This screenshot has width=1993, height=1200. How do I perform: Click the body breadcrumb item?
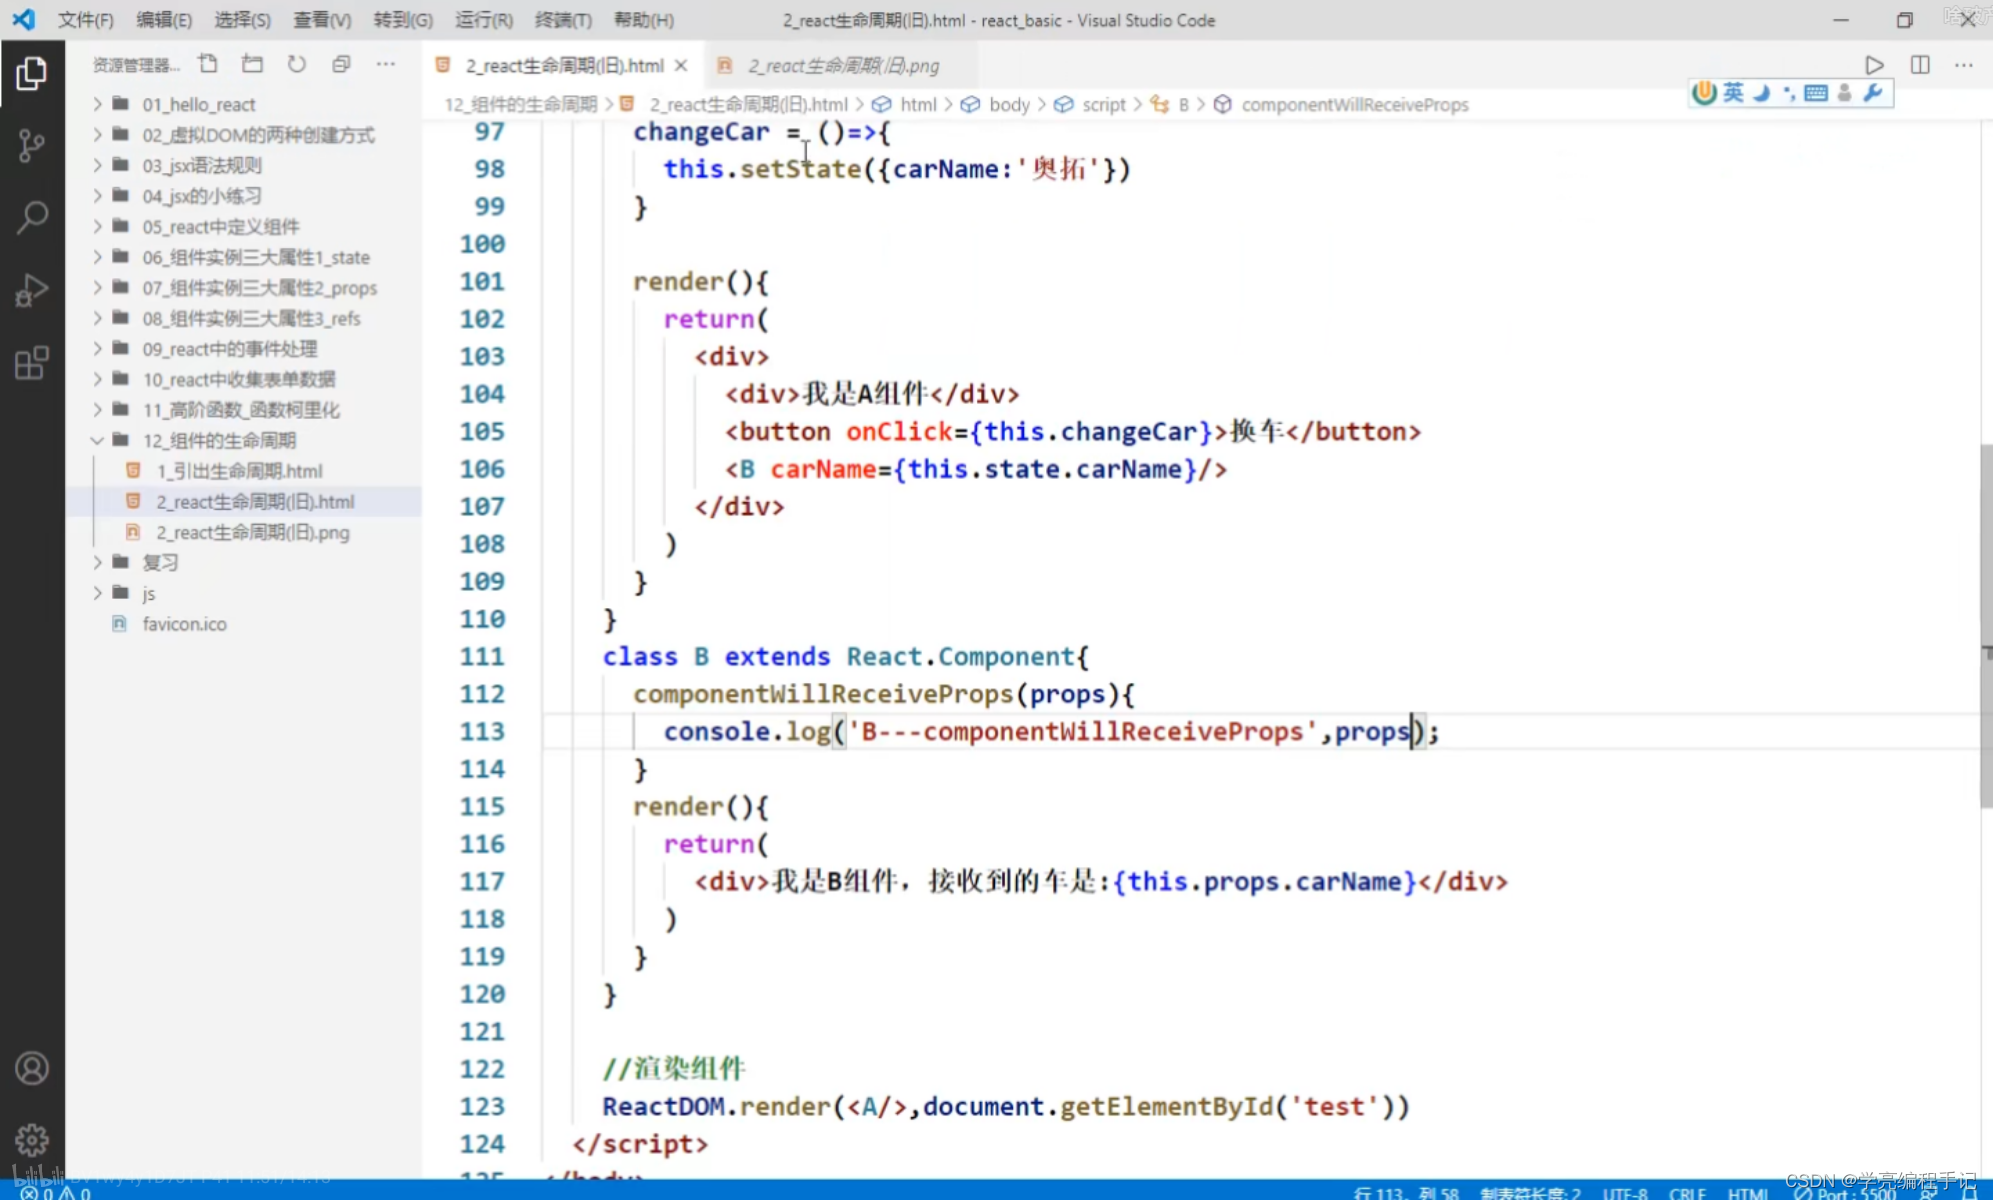(1009, 105)
